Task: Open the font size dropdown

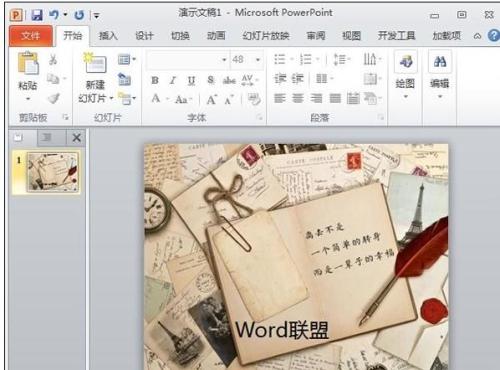Action: click(258, 60)
